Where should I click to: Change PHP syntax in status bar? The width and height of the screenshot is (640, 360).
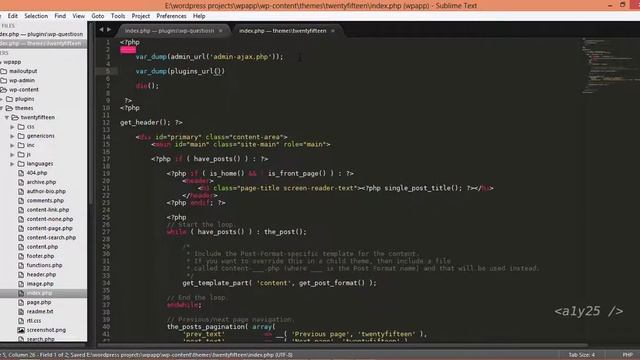pyautogui.click(x=627, y=355)
